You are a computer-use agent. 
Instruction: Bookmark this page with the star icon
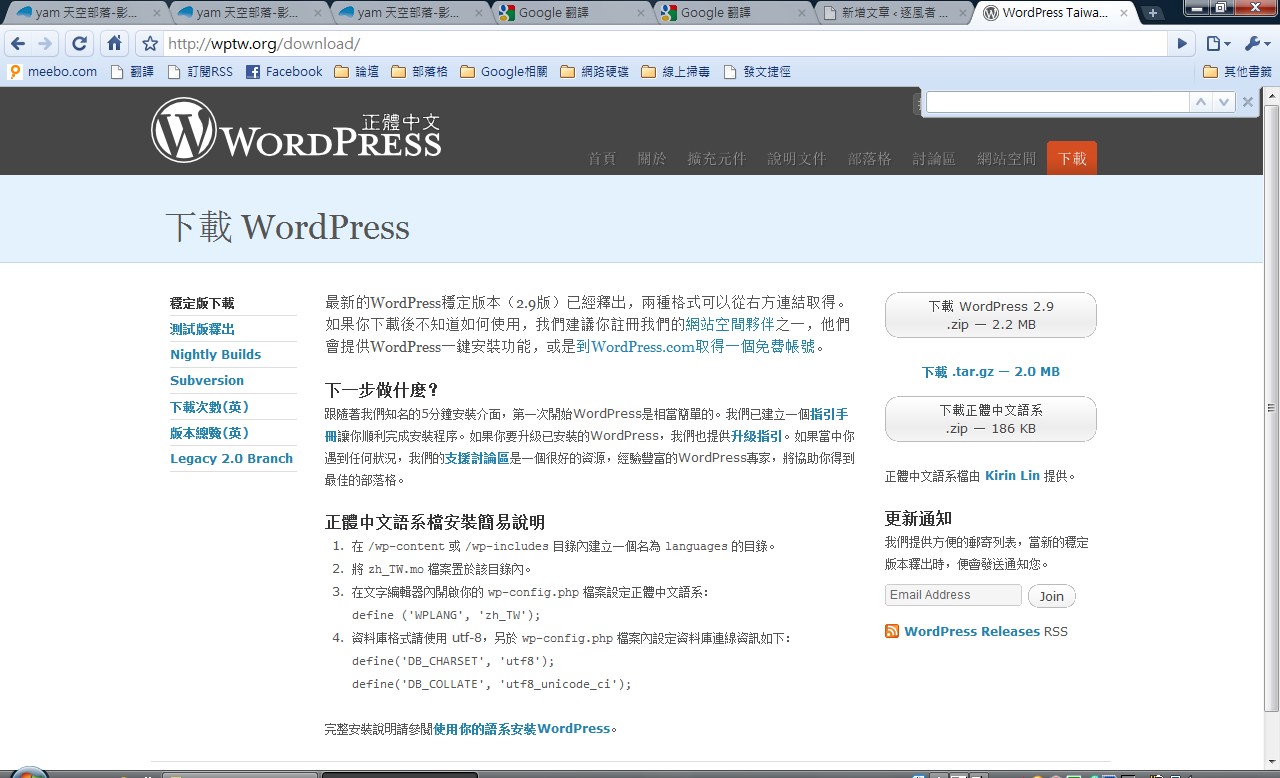pyautogui.click(x=150, y=44)
